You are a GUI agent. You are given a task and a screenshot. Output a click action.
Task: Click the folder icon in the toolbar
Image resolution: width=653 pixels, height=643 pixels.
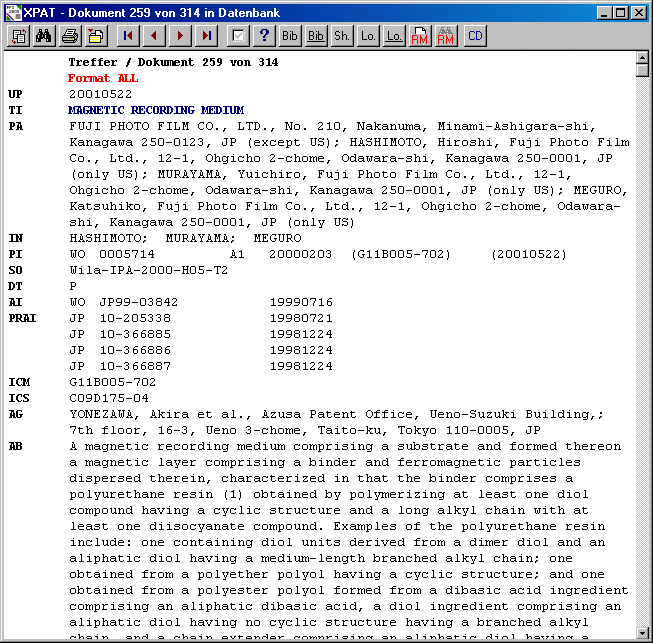[96, 37]
